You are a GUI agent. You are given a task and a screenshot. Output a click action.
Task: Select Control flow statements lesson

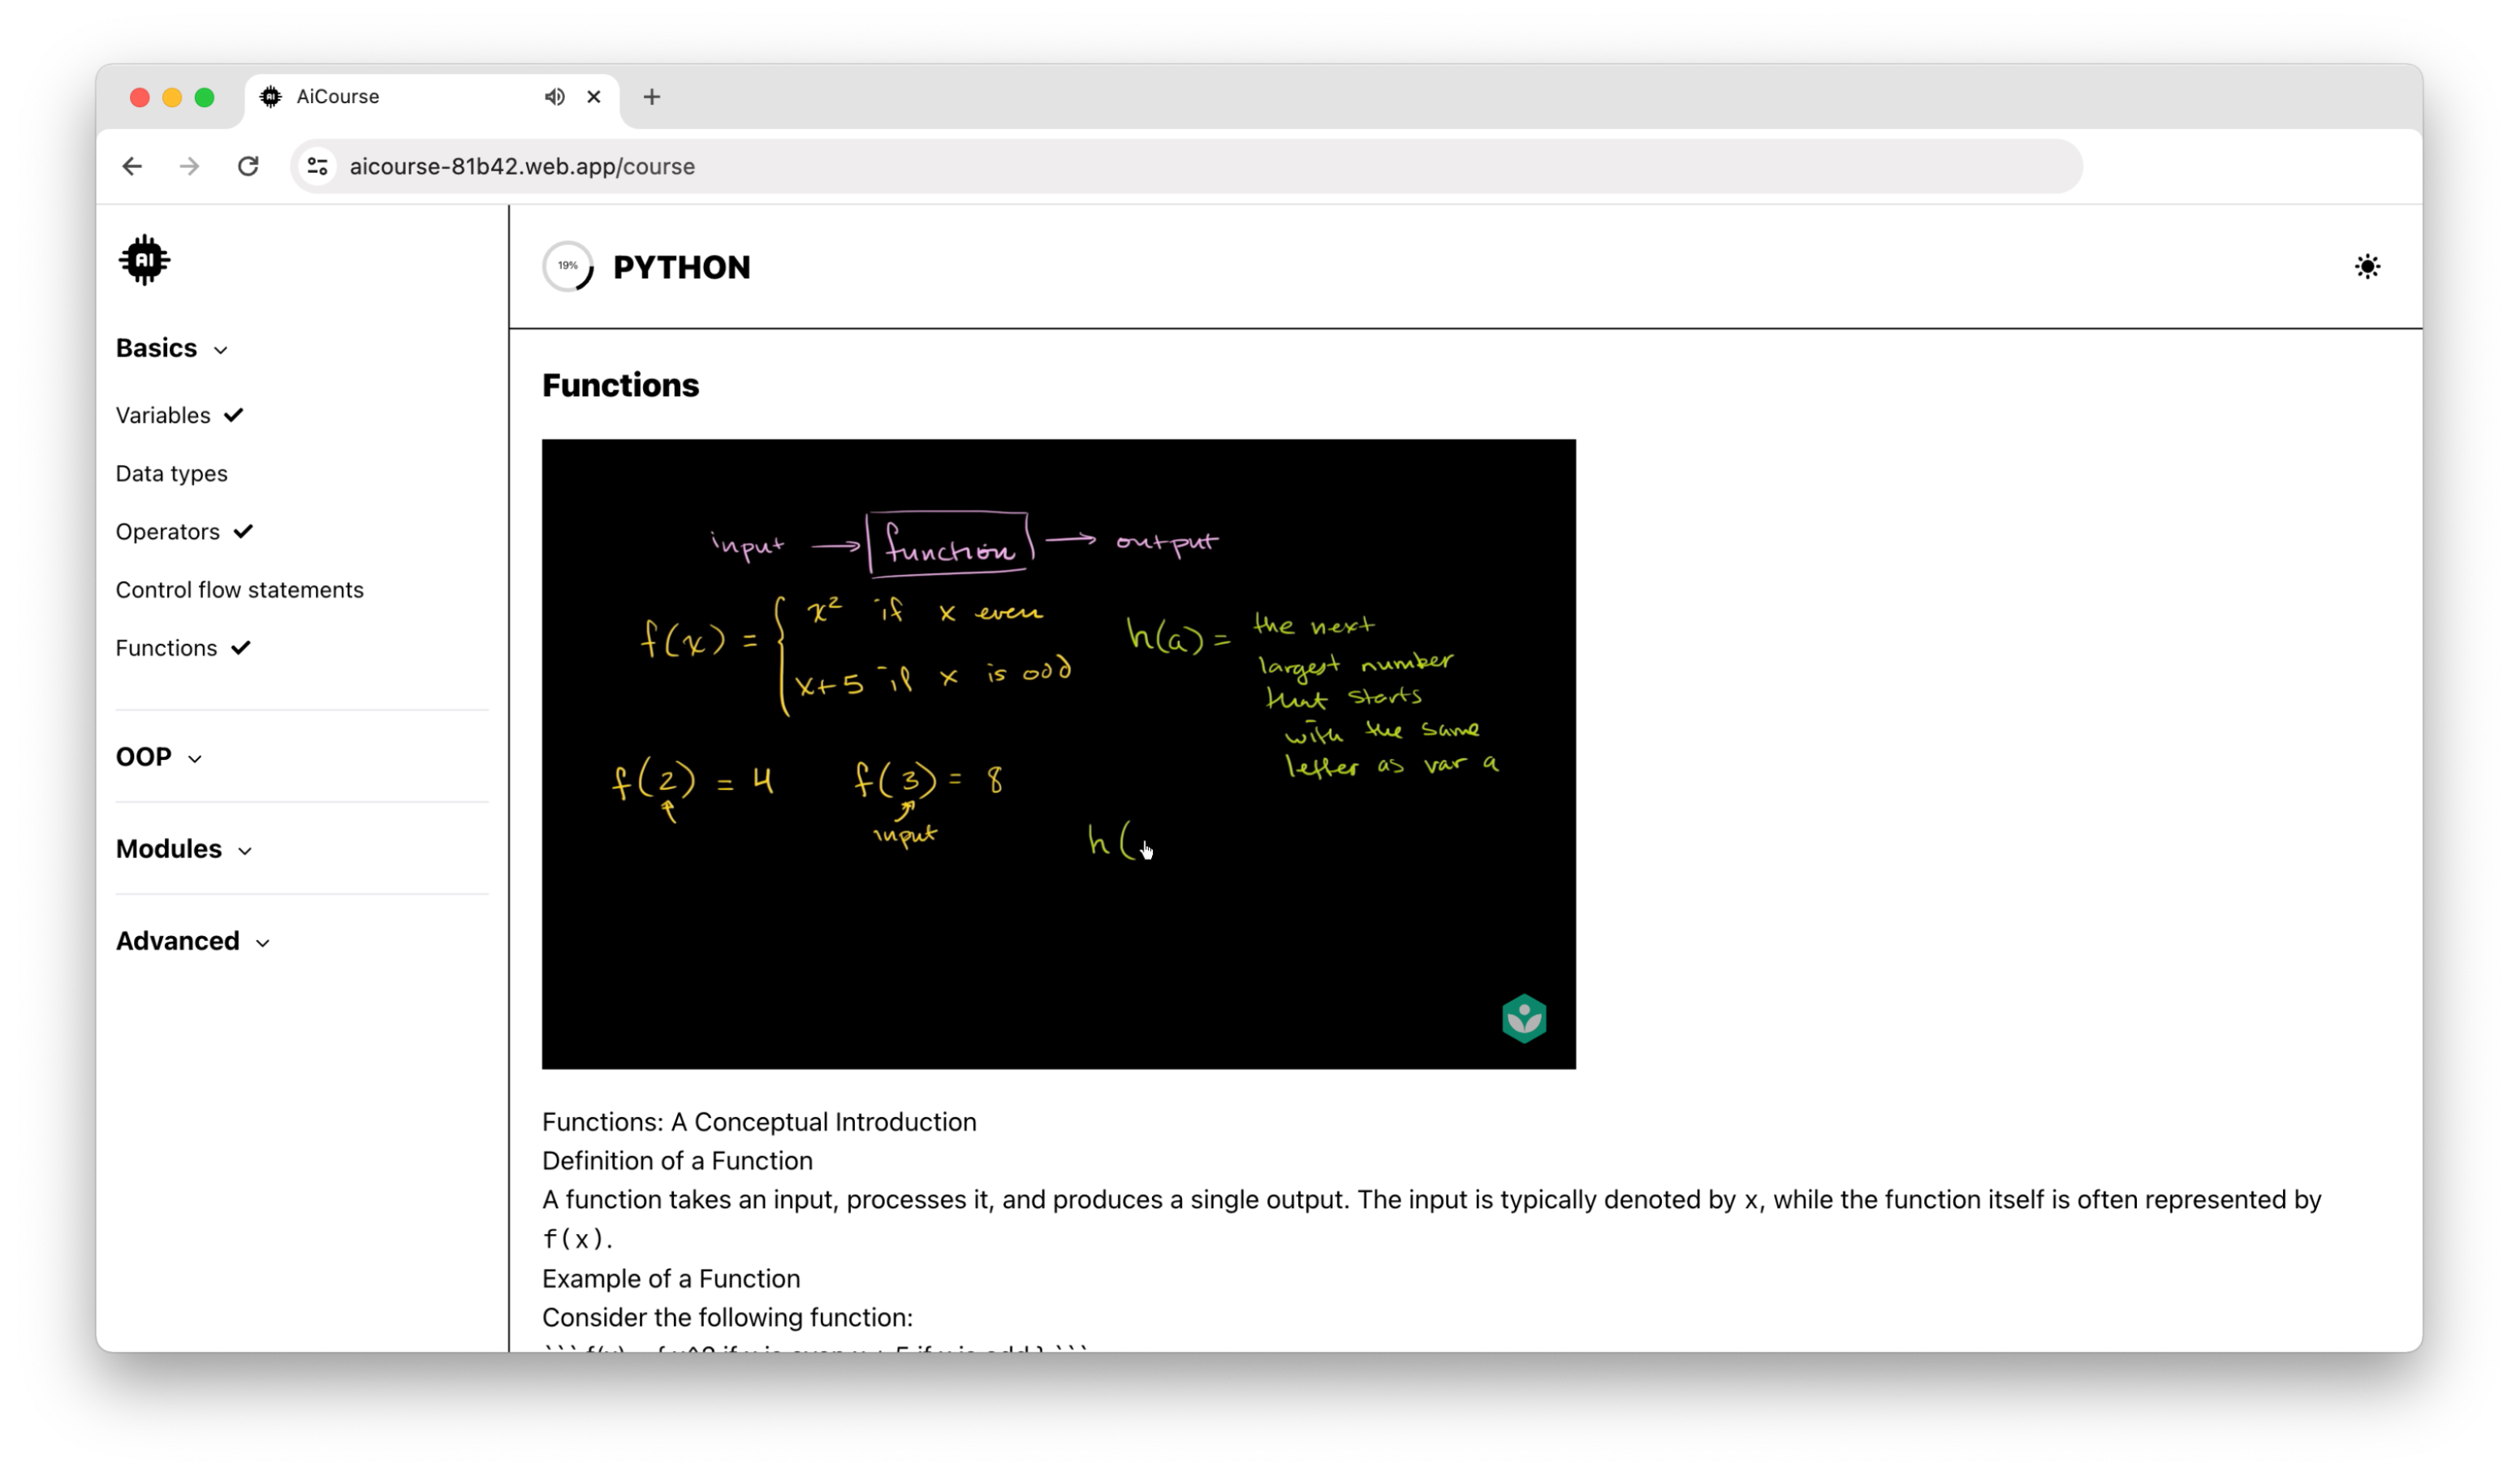click(240, 590)
